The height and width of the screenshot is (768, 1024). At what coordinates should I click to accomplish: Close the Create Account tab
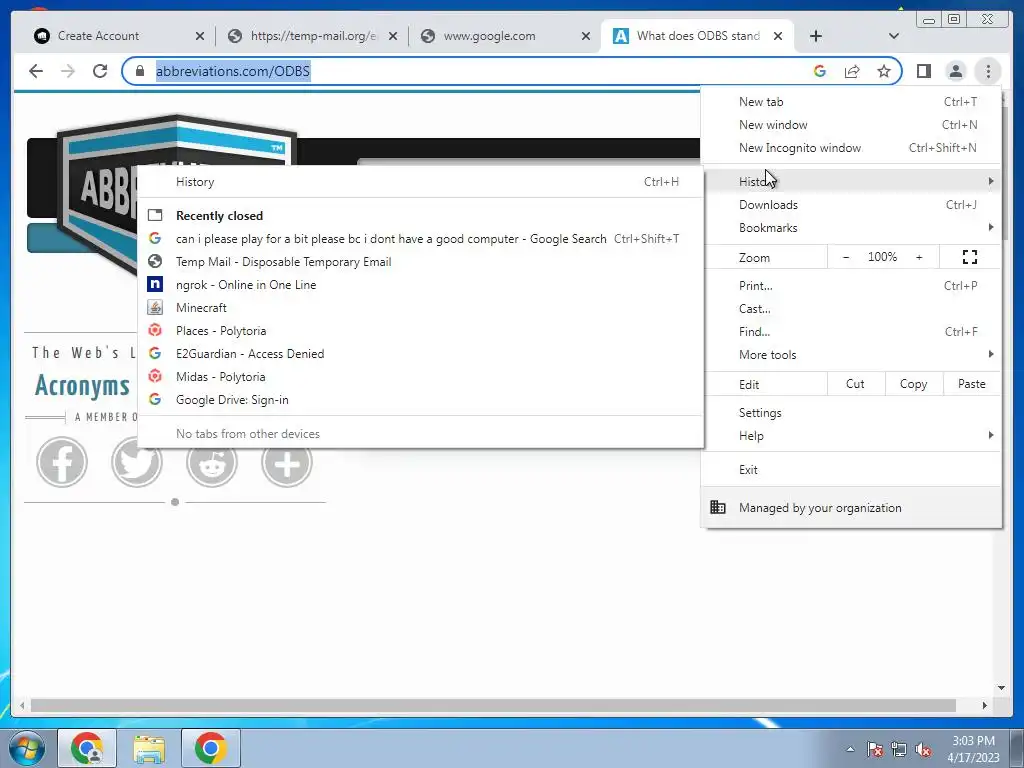[200, 37]
